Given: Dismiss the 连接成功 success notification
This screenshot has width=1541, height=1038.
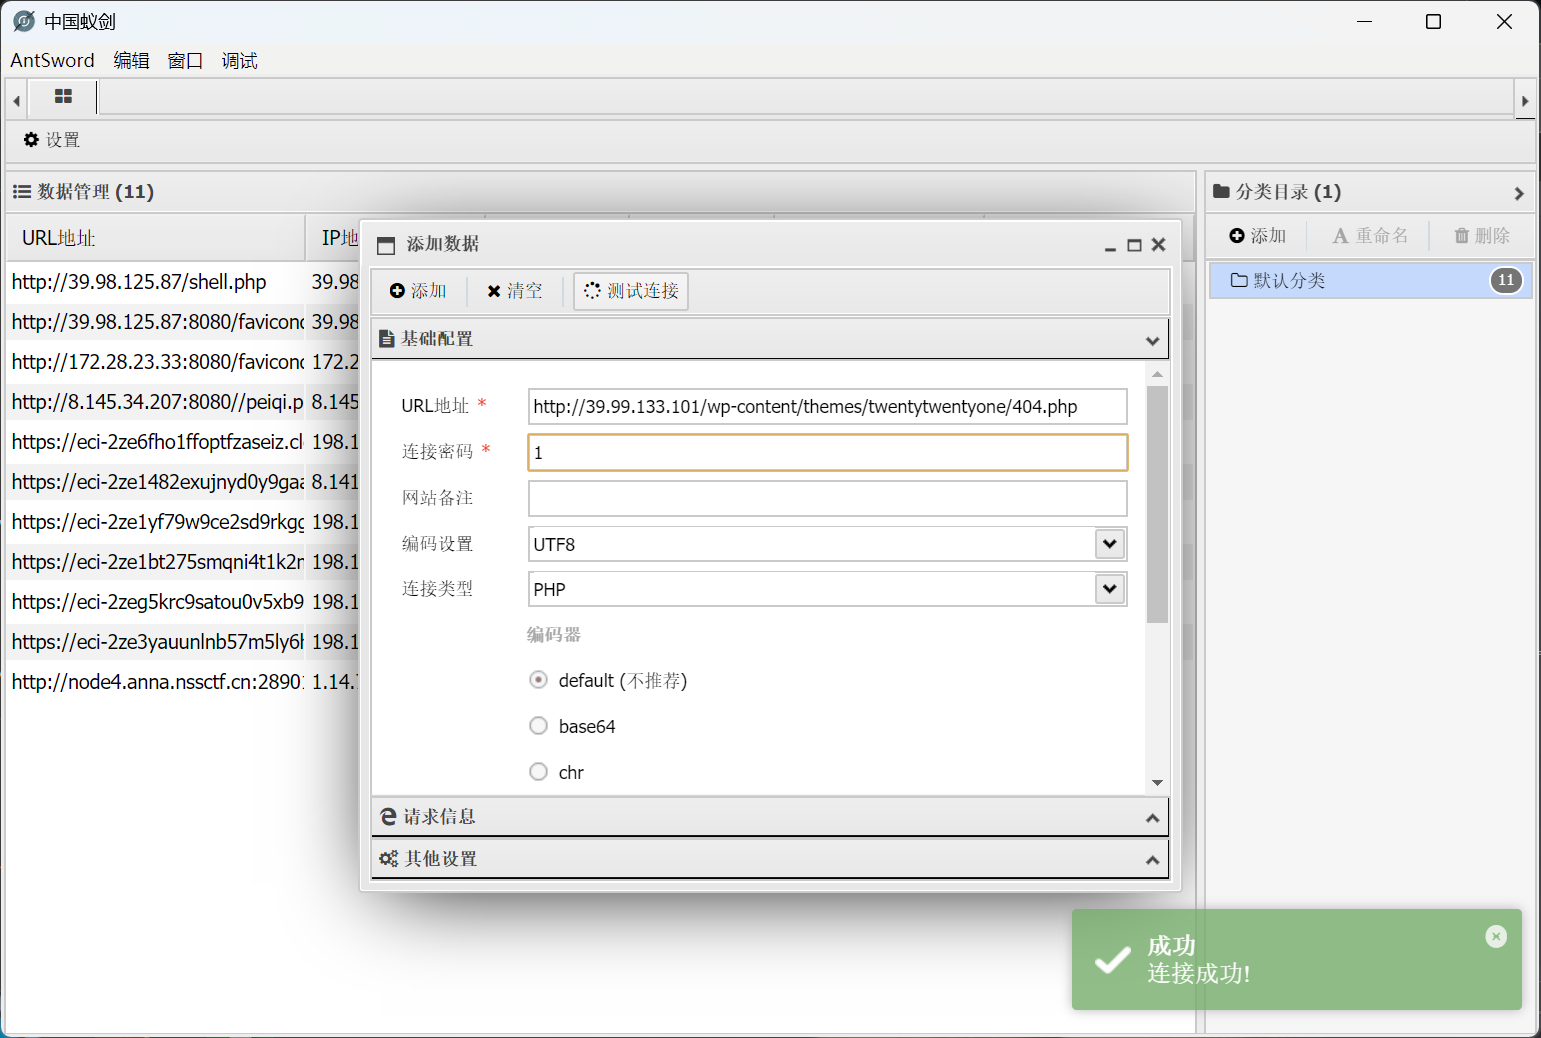Looking at the screenshot, I should point(1495,936).
